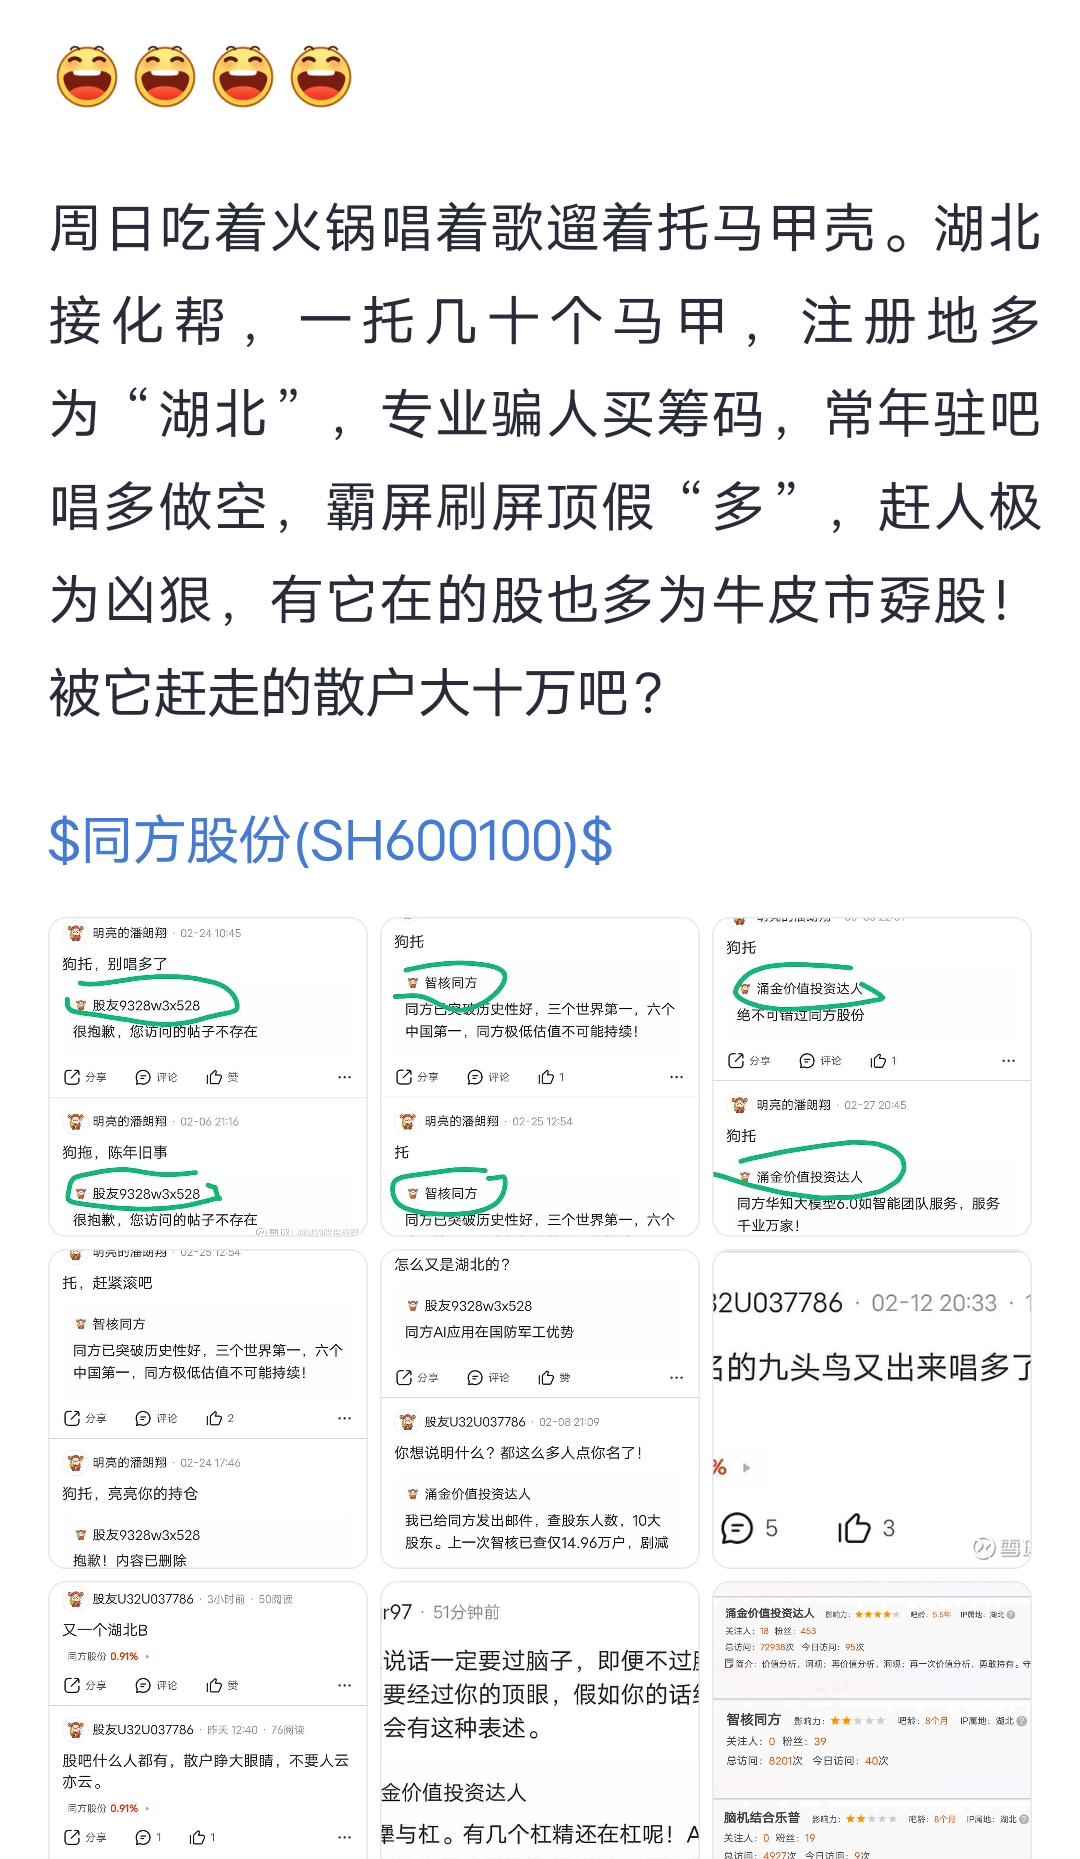Tap the large thumbs-up icon showing 3
The width and height of the screenshot is (1080, 1859).
point(854,1528)
